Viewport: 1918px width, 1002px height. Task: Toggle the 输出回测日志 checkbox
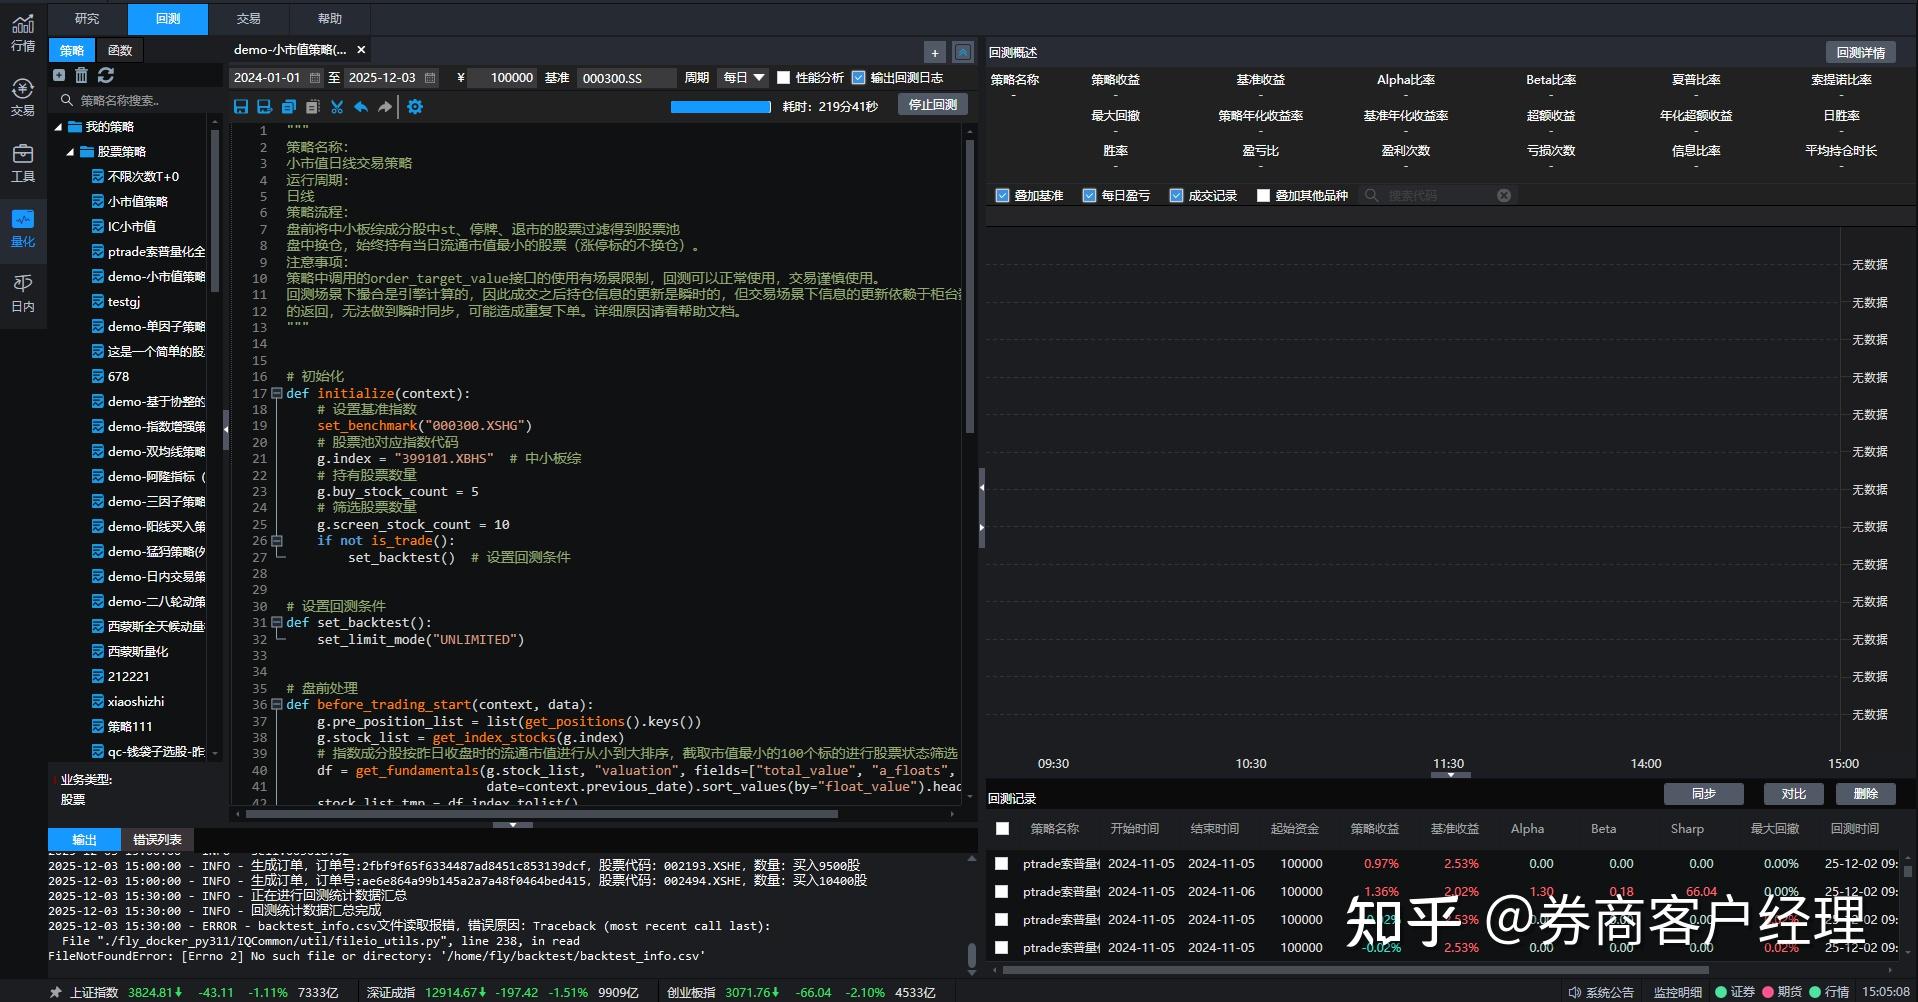tap(858, 77)
